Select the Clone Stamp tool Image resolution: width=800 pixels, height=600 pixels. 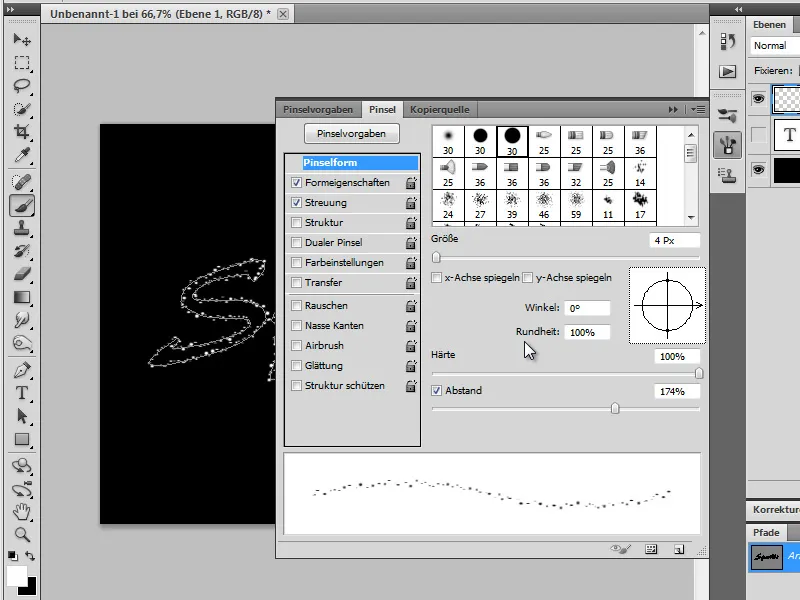coord(21,228)
